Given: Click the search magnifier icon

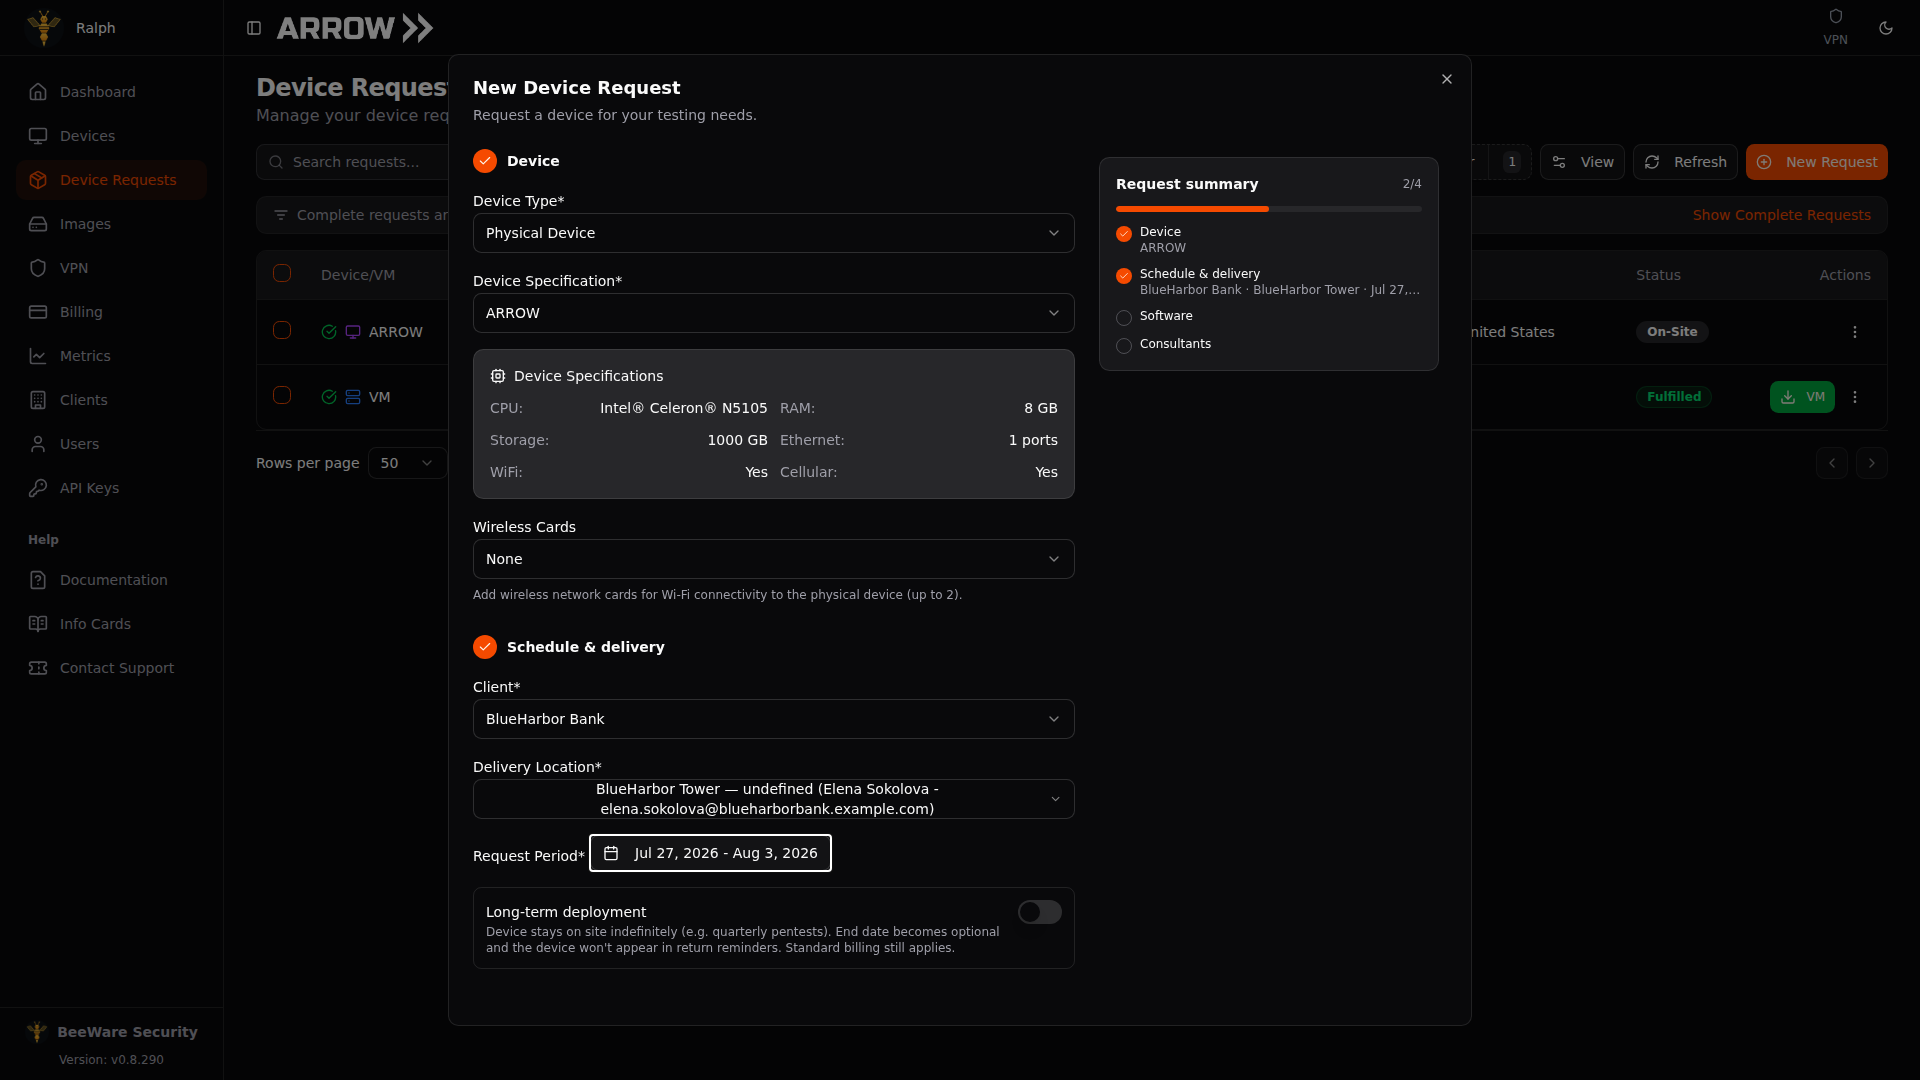Looking at the screenshot, I should pyautogui.click(x=276, y=162).
